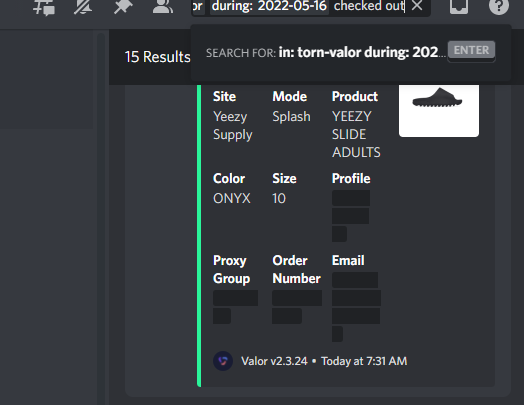Select the search suggestion in: torn-valor
This screenshot has width=524, height=405.
point(351,52)
